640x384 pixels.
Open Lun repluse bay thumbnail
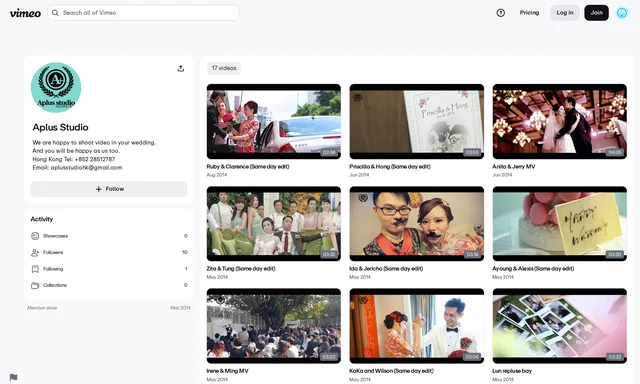(x=560, y=326)
